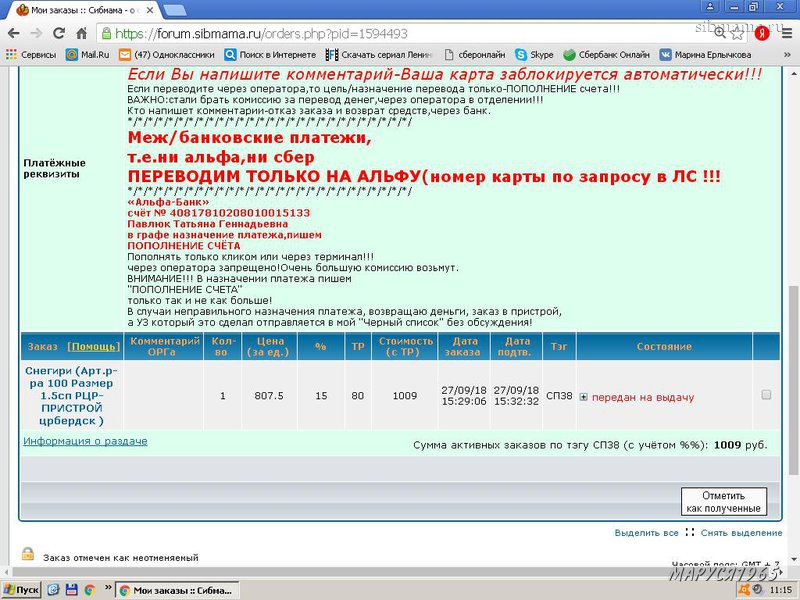Viewport: 800px width, 600px height.
Task: Open the Одноклассники bookmark
Action: point(167,55)
